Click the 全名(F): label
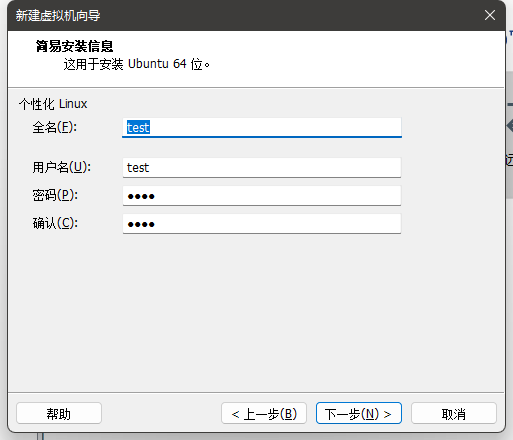 tap(55, 127)
